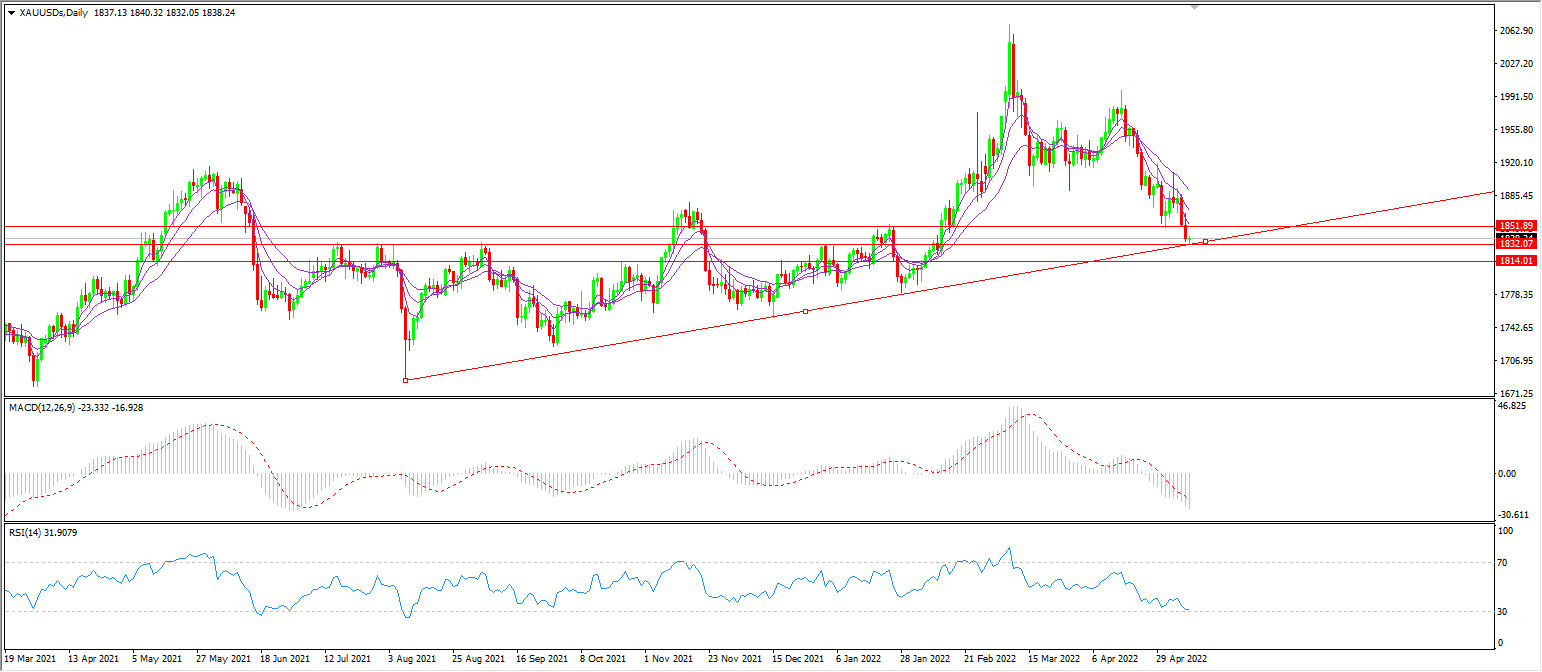
Task: Select trendline middle anchor near 15 Dec 2021
Action: [806, 311]
